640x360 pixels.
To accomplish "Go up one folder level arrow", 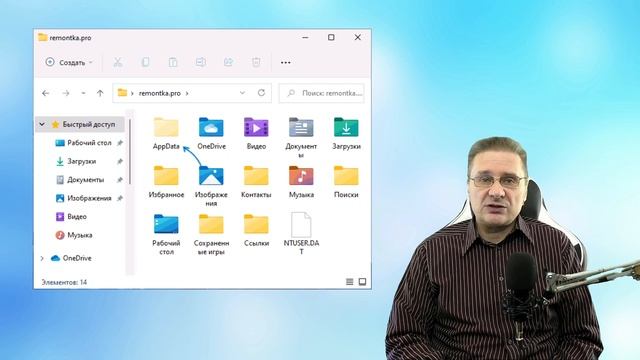I will coord(100,93).
